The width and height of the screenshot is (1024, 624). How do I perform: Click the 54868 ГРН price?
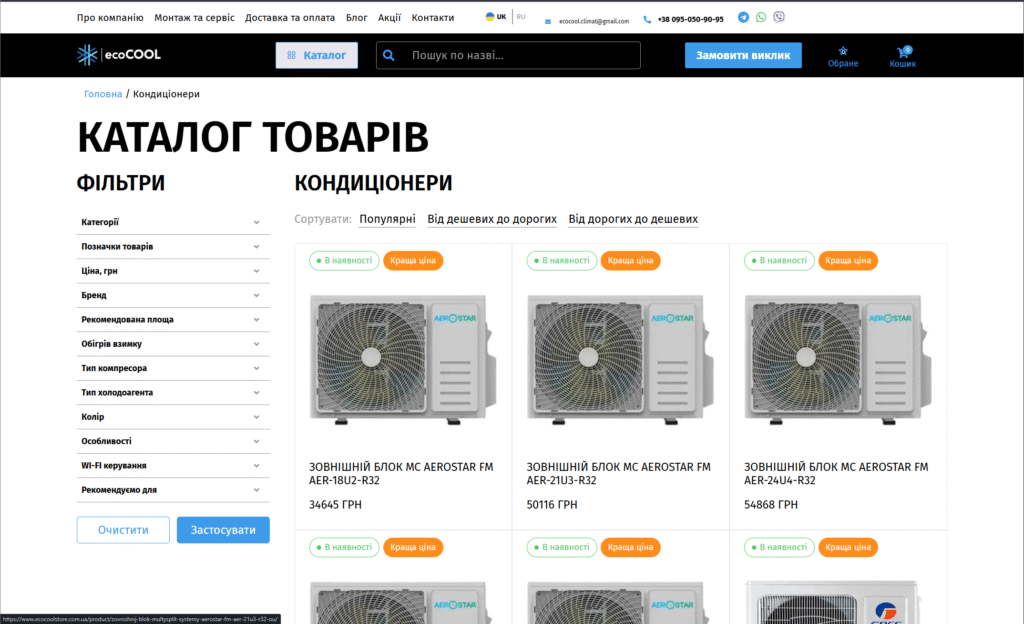(771, 505)
